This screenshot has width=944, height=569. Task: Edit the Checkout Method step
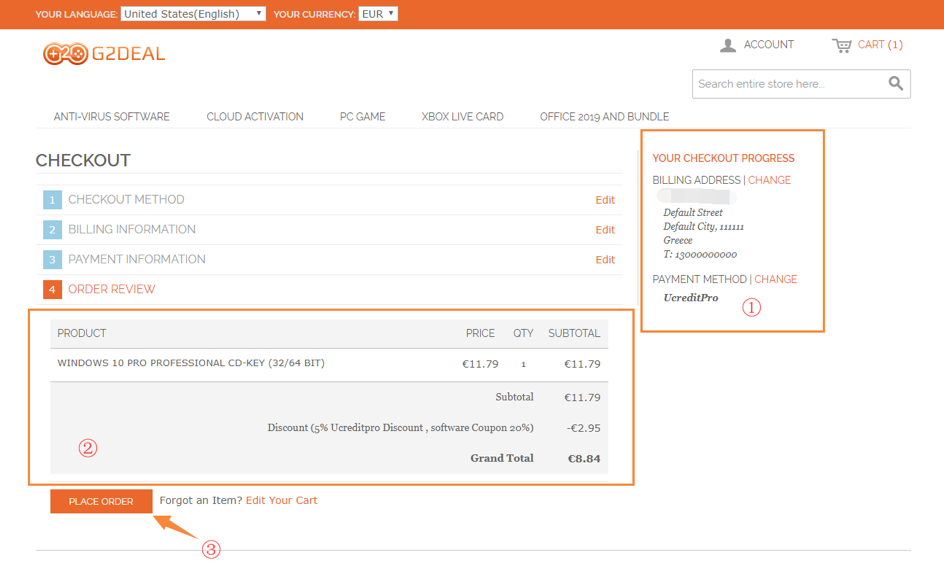(x=605, y=200)
